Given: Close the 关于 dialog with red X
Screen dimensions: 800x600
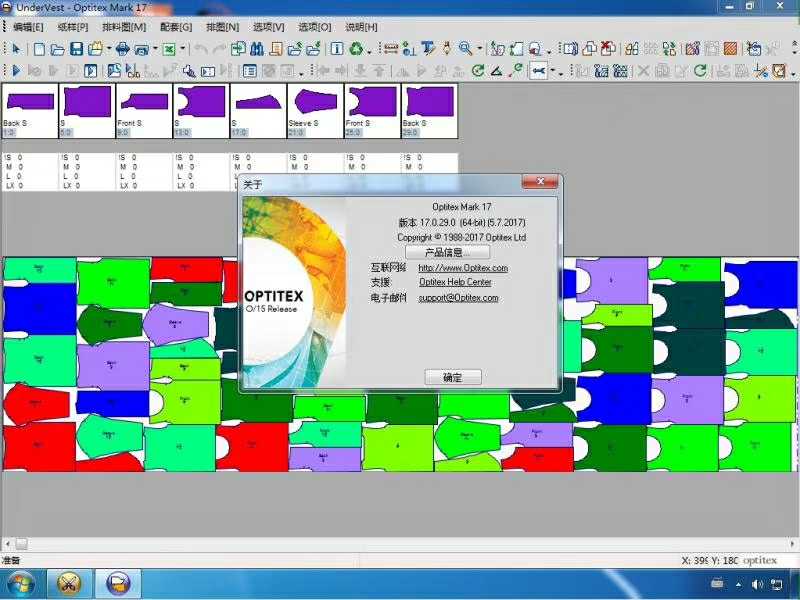Looking at the screenshot, I should [x=540, y=182].
